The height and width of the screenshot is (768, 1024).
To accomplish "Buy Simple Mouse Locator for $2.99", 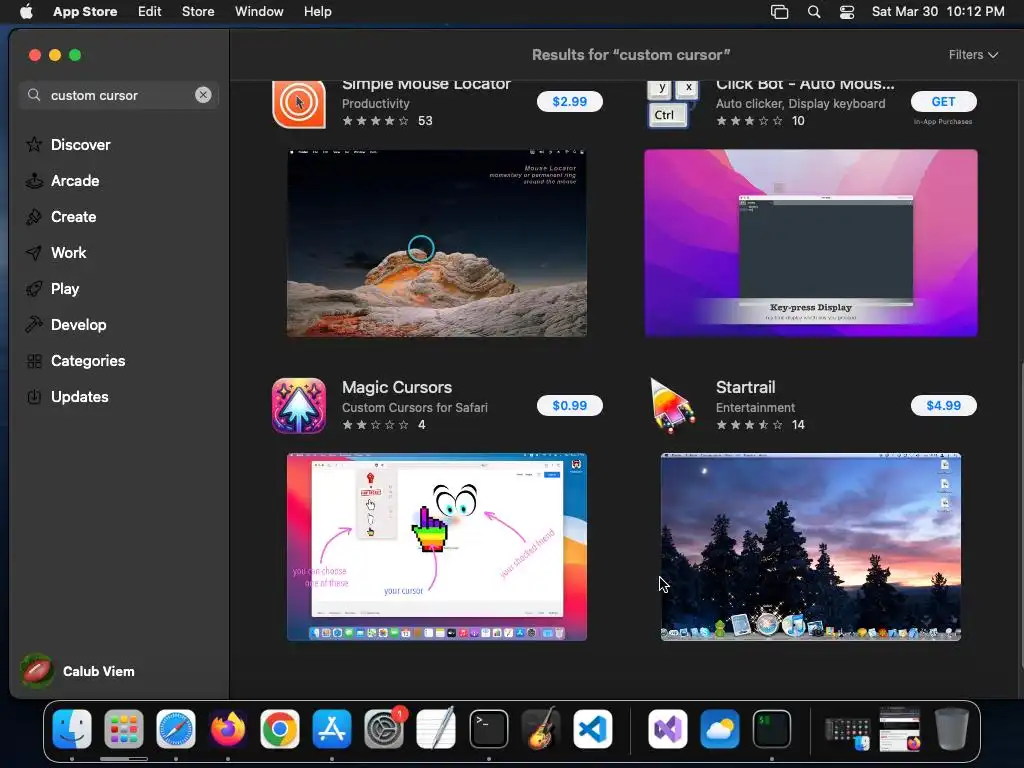I will tap(569, 101).
